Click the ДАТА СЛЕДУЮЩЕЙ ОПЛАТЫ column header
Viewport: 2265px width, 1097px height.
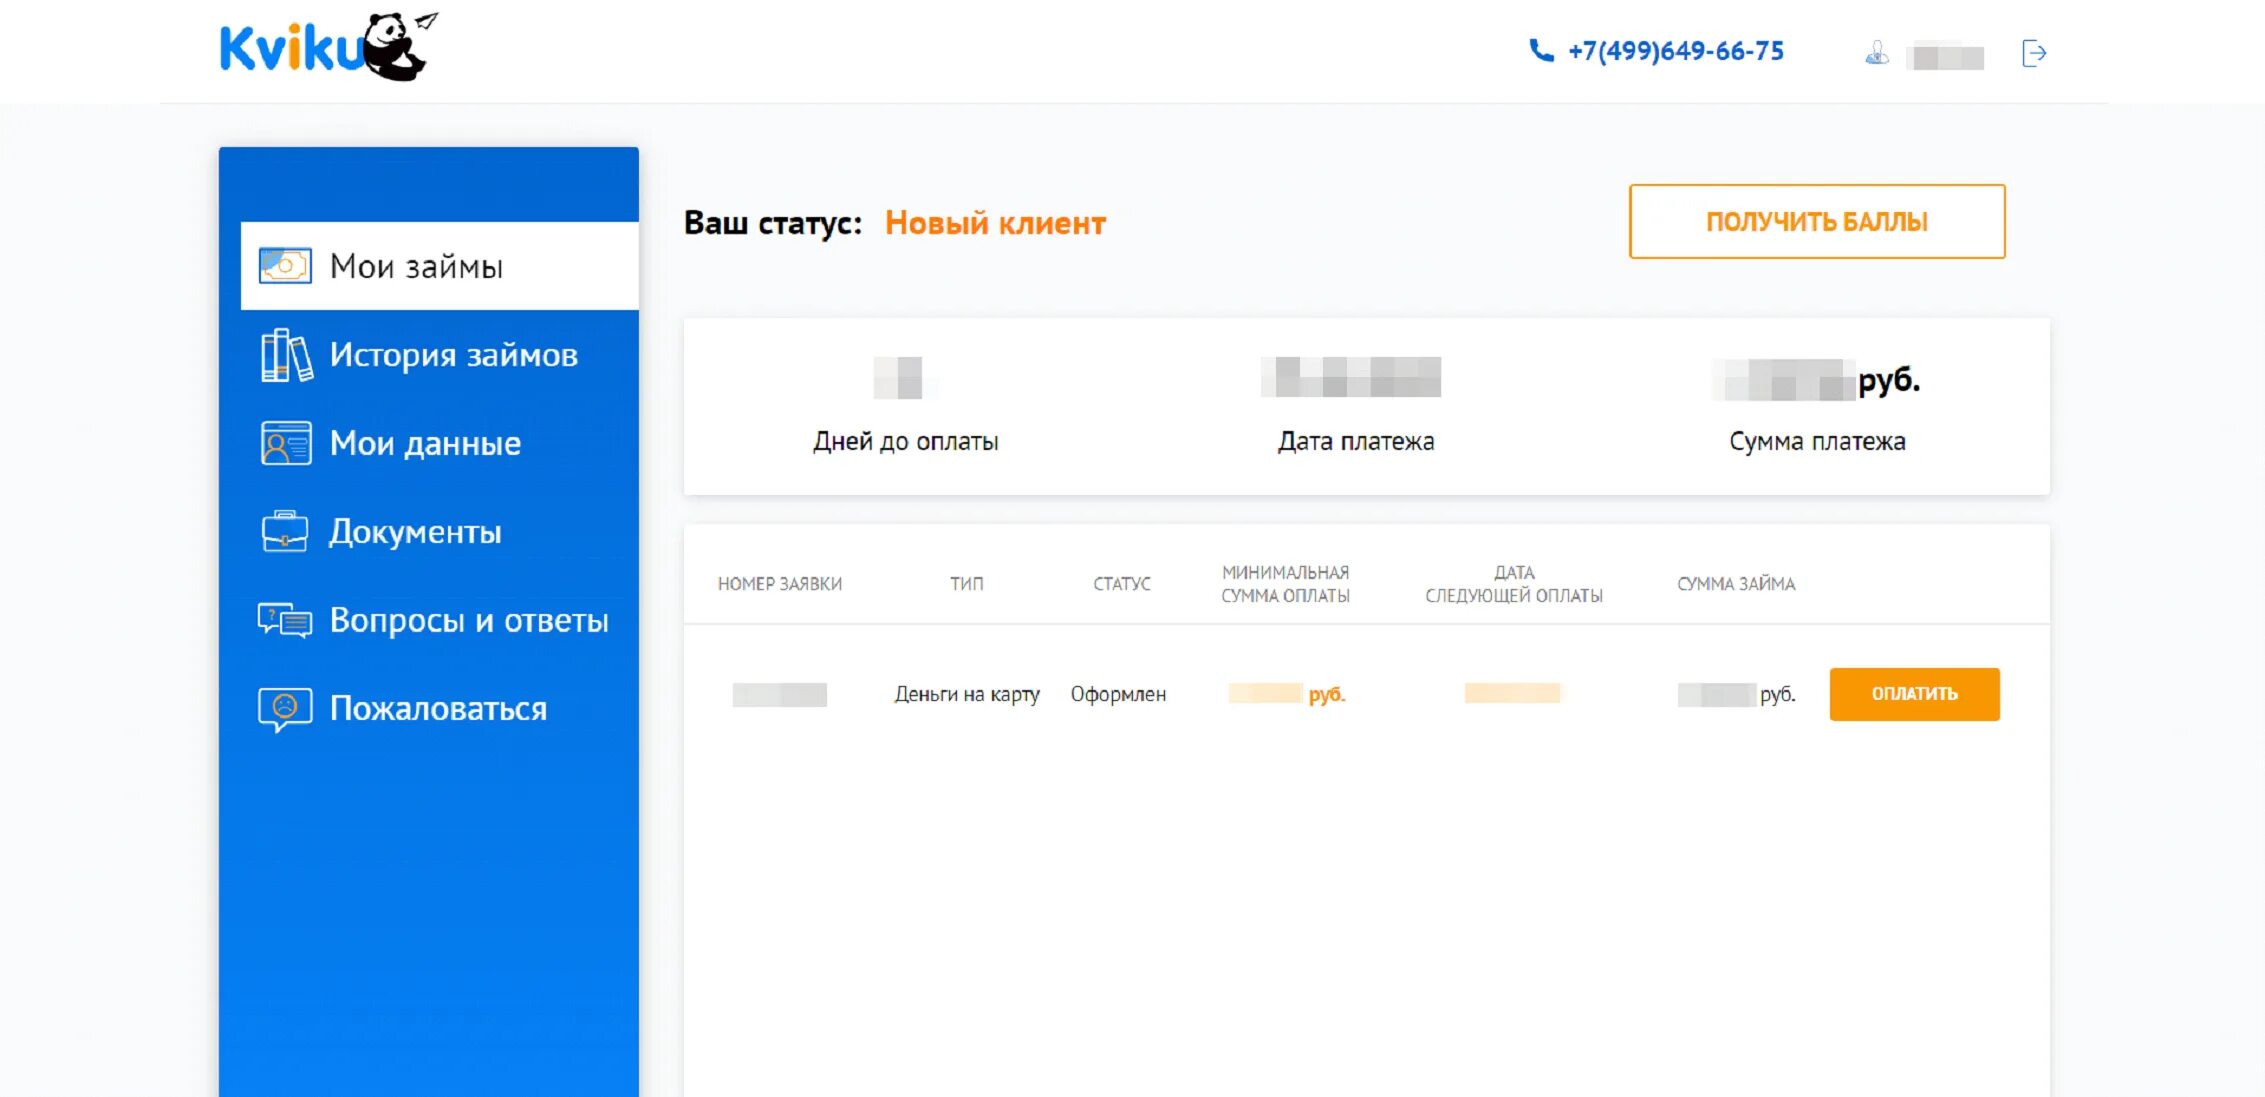tap(1514, 584)
